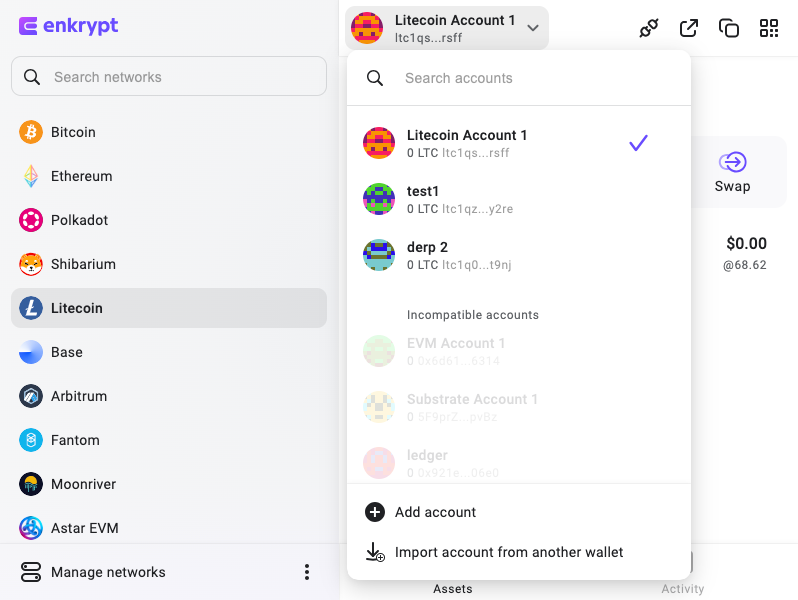The width and height of the screenshot is (798, 600).
Task: Click the Ethereum diamond icon
Action: (31, 176)
